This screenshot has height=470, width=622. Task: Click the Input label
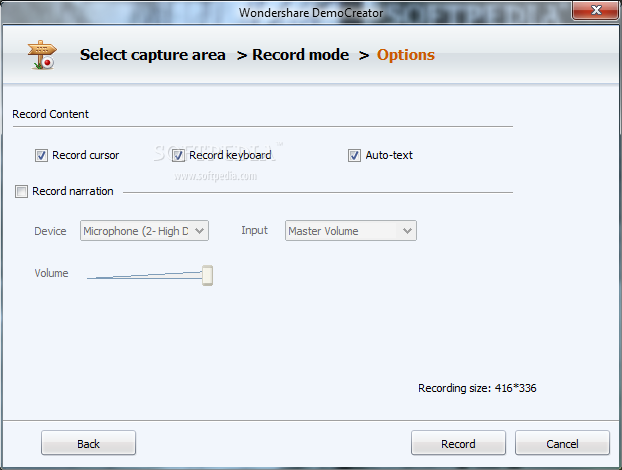(254, 230)
